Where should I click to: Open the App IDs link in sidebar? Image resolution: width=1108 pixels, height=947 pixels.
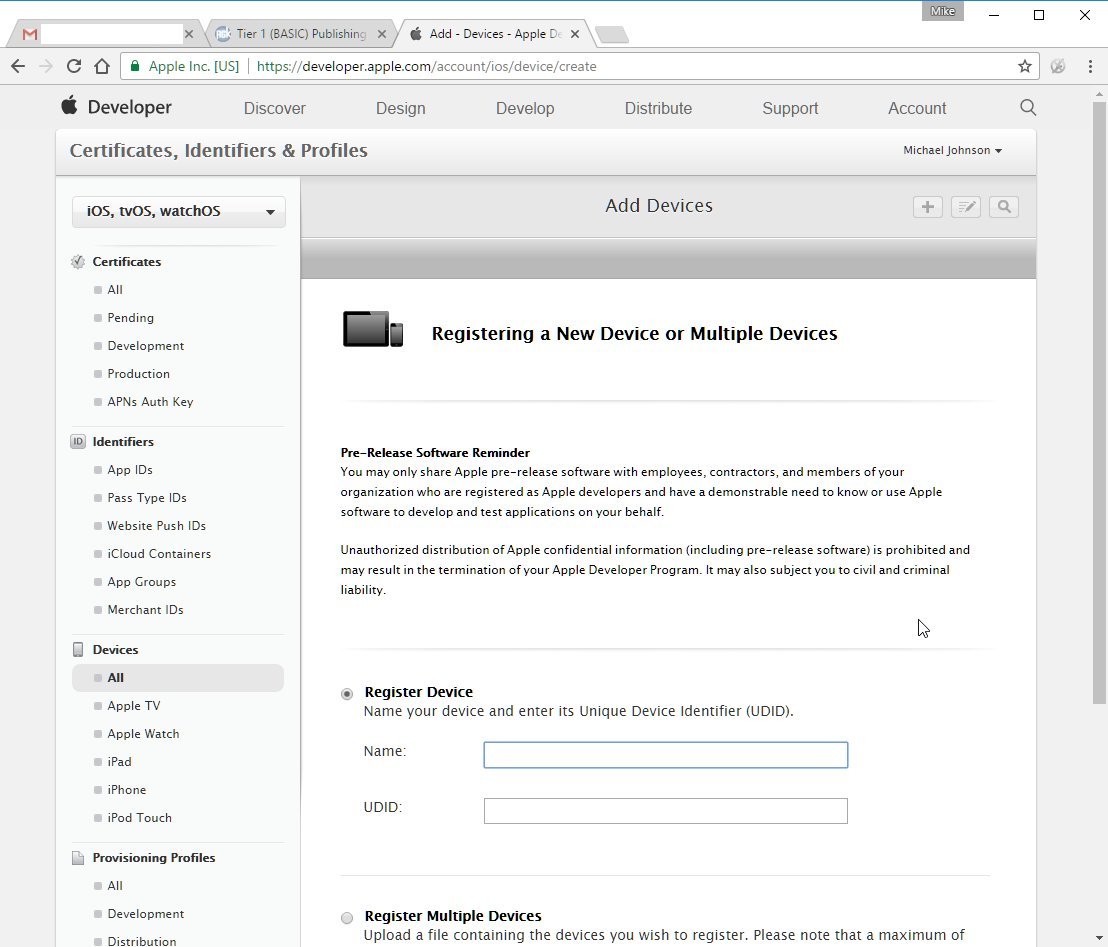(x=129, y=470)
